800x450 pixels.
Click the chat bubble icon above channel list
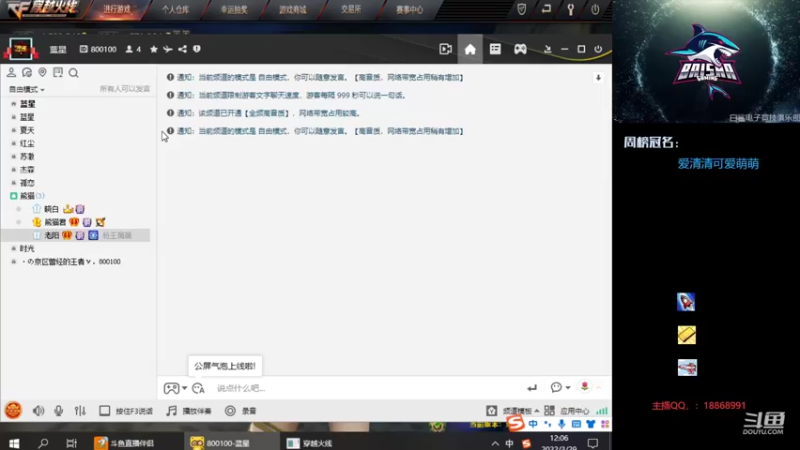coord(27,72)
